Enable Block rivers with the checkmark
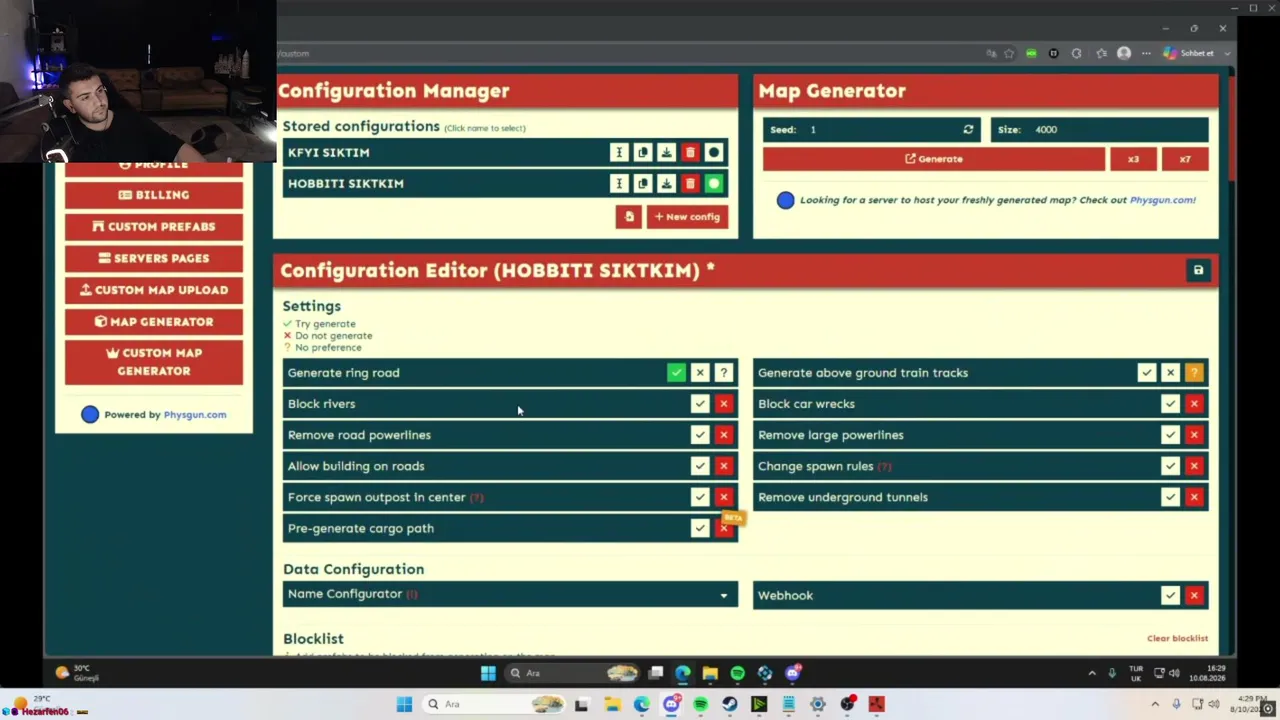Viewport: 1280px width, 720px height. tap(700, 404)
